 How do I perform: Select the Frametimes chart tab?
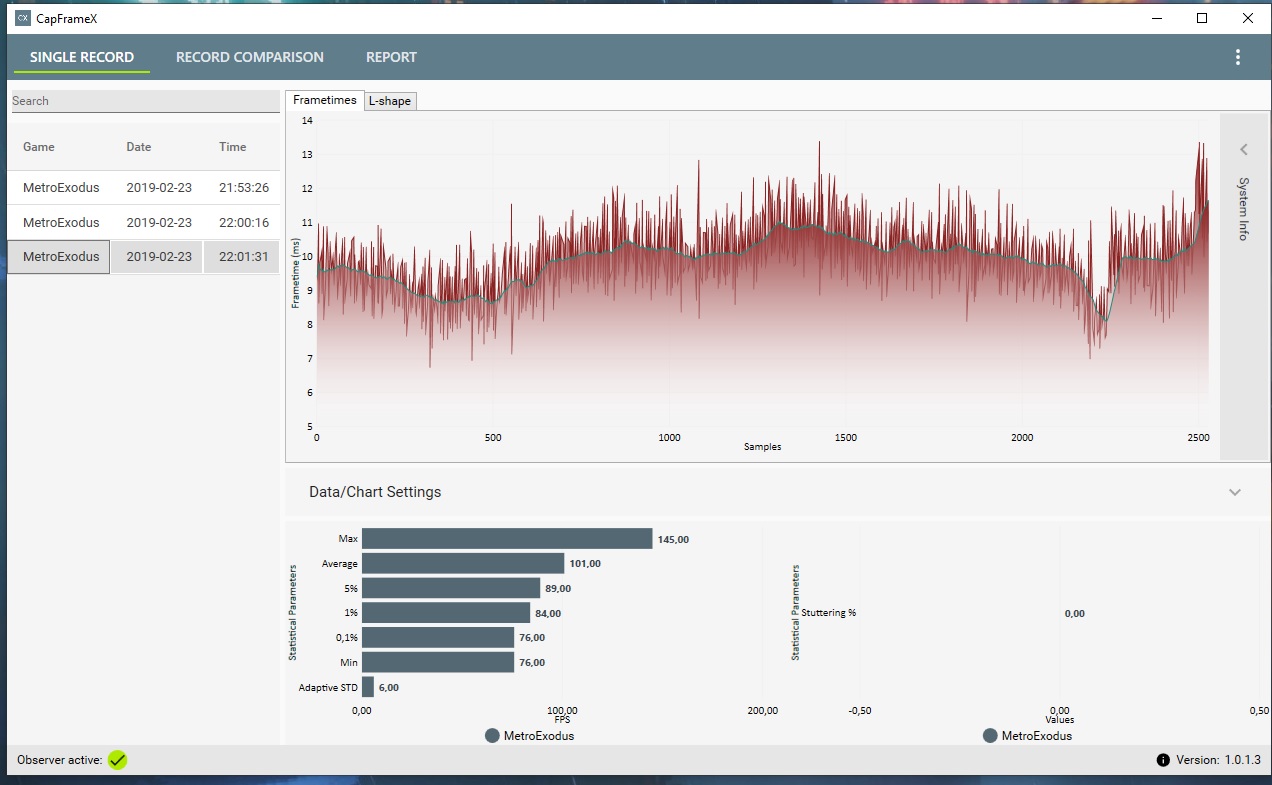324,100
